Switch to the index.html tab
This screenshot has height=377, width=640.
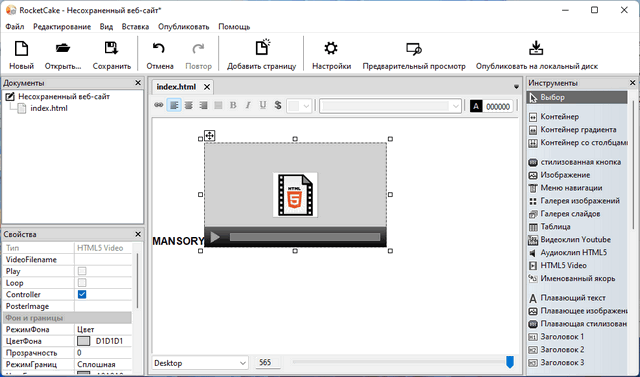(x=176, y=87)
